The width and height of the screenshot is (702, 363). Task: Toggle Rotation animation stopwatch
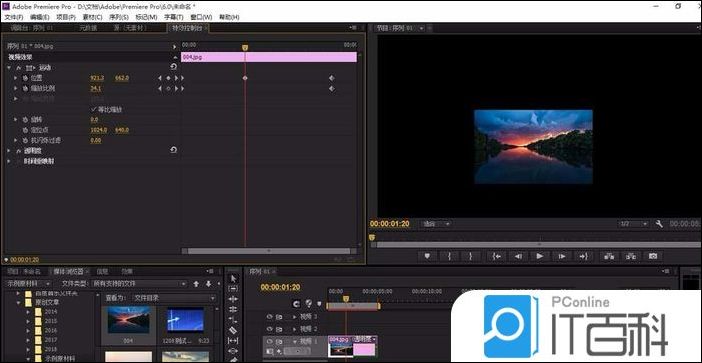point(25,120)
